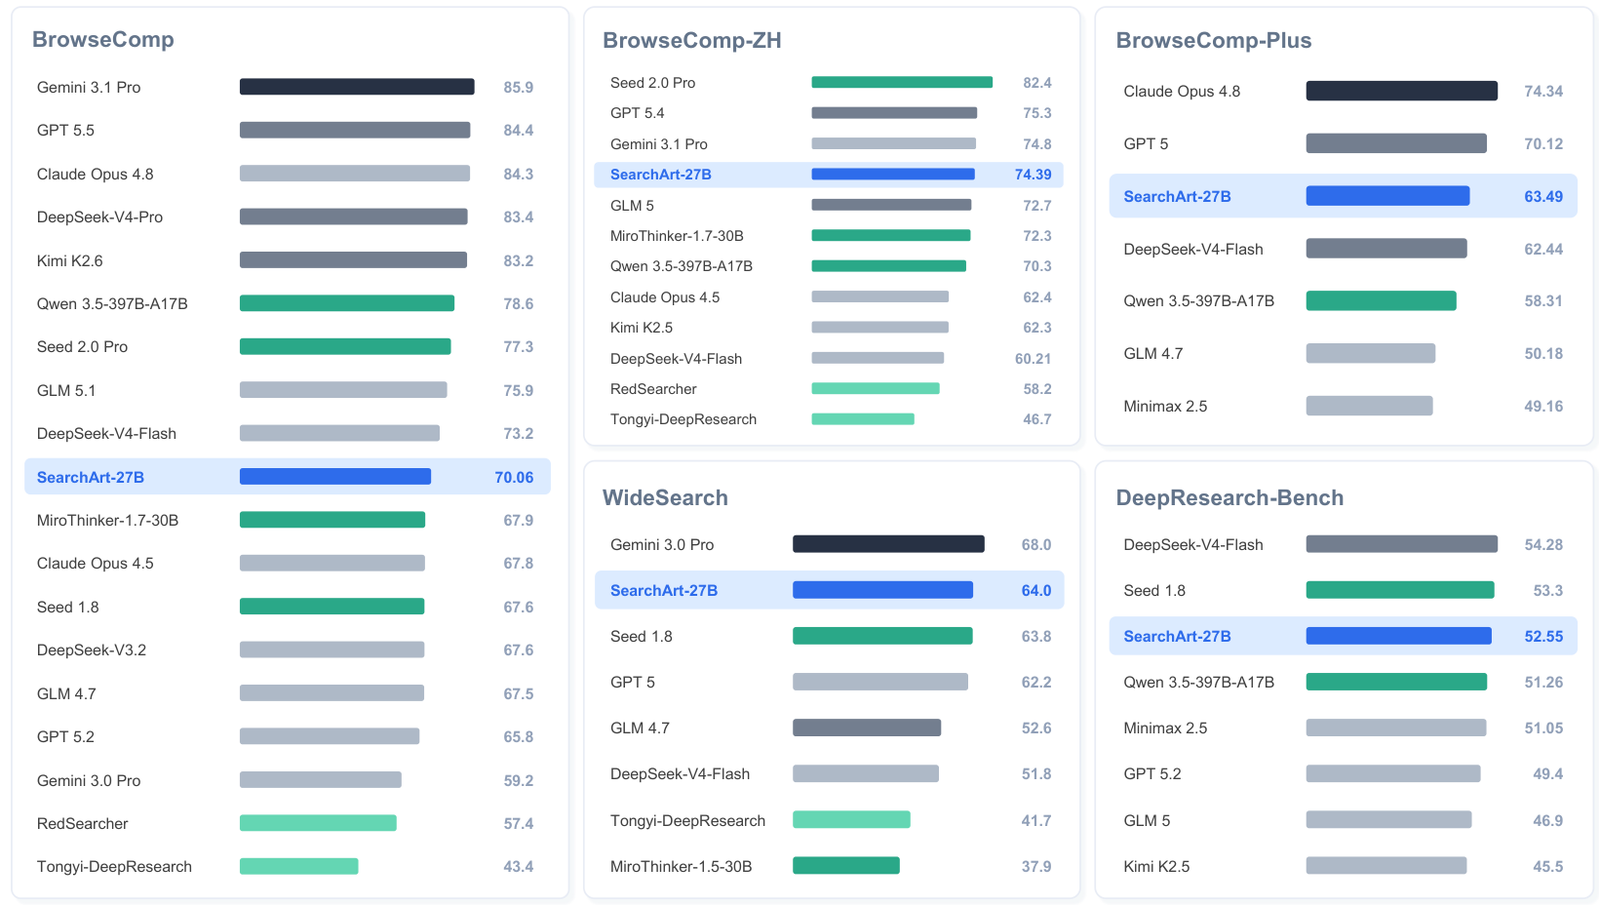This screenshot has width=1600, height=905.
Task: Click the 46.7 score value
Action: point(1037,419)
